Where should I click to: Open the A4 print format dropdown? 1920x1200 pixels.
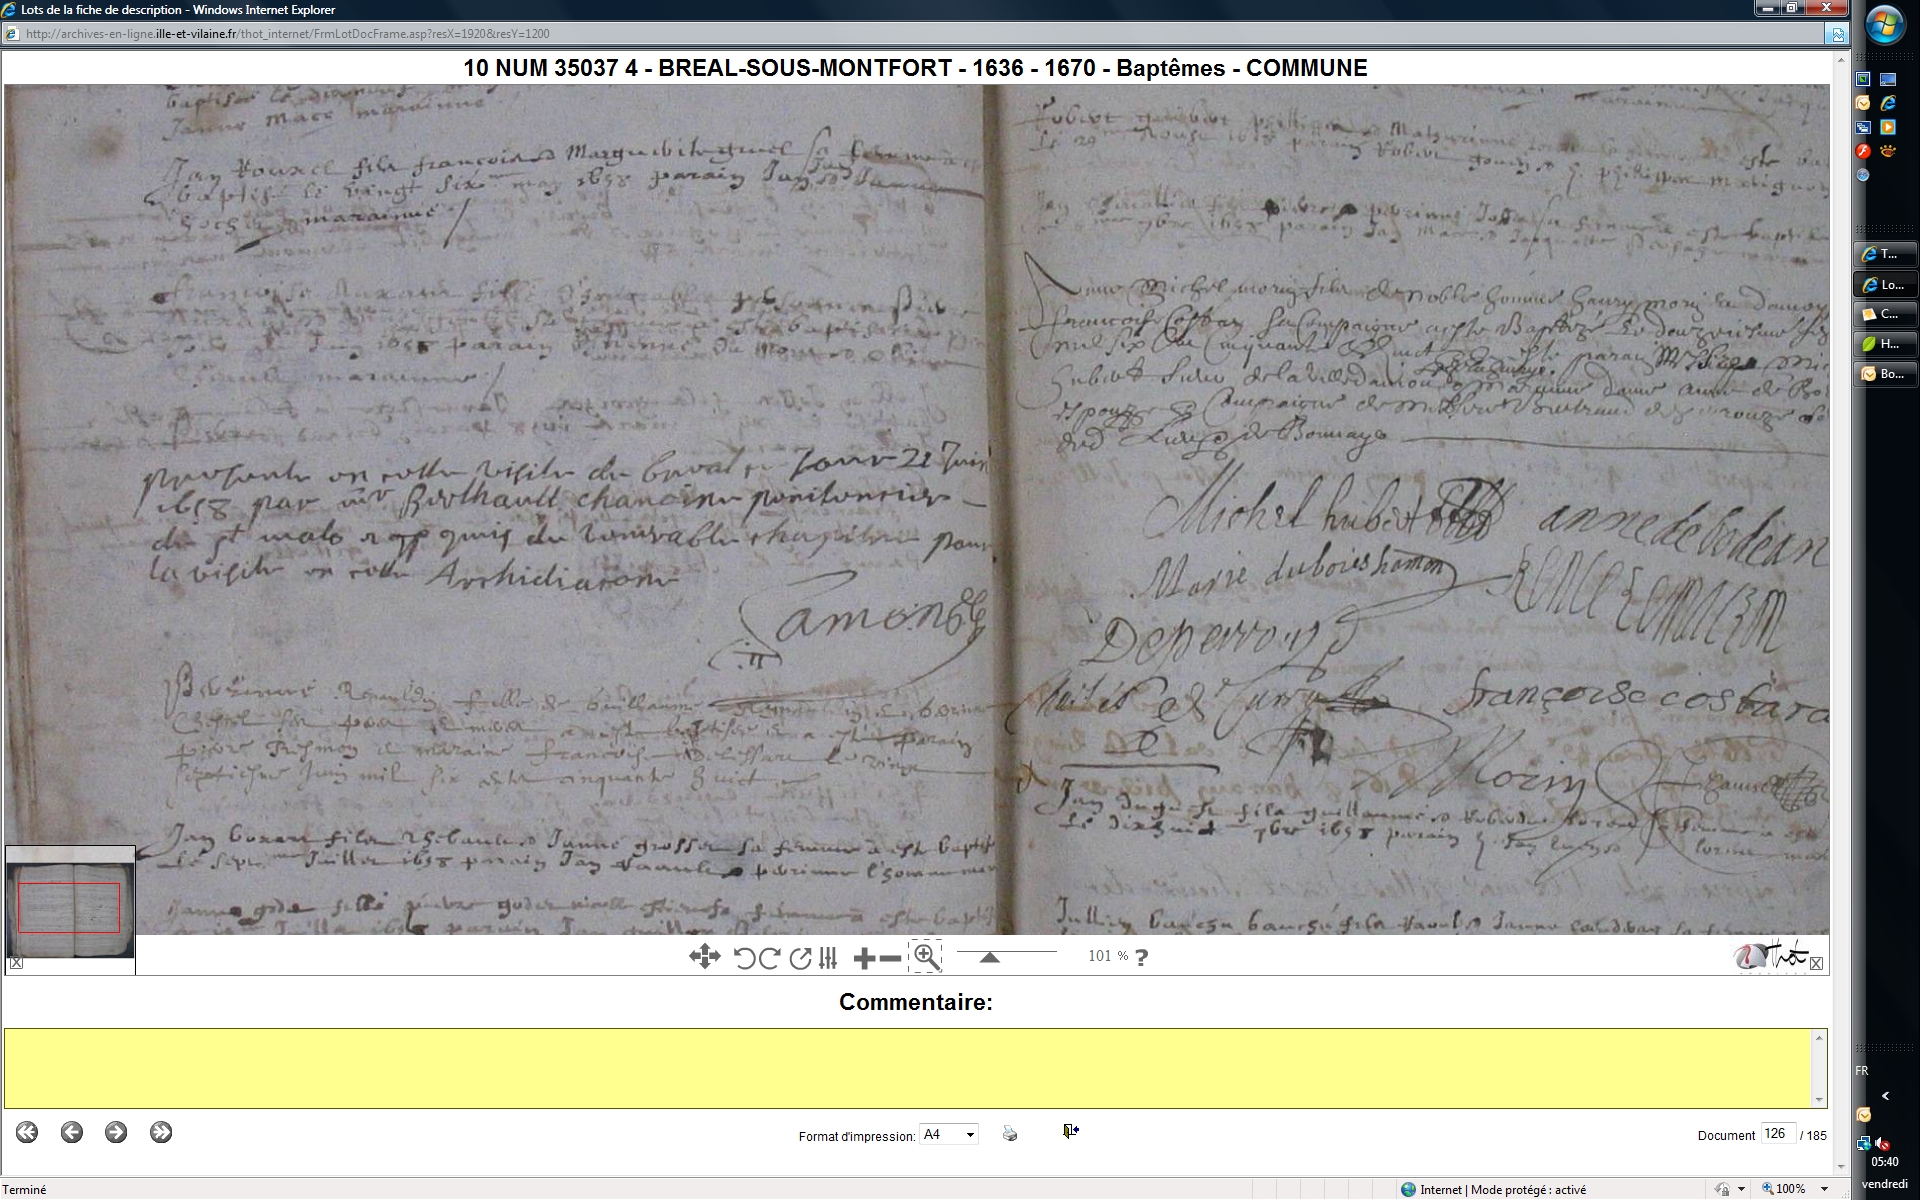pos(969,1135)
